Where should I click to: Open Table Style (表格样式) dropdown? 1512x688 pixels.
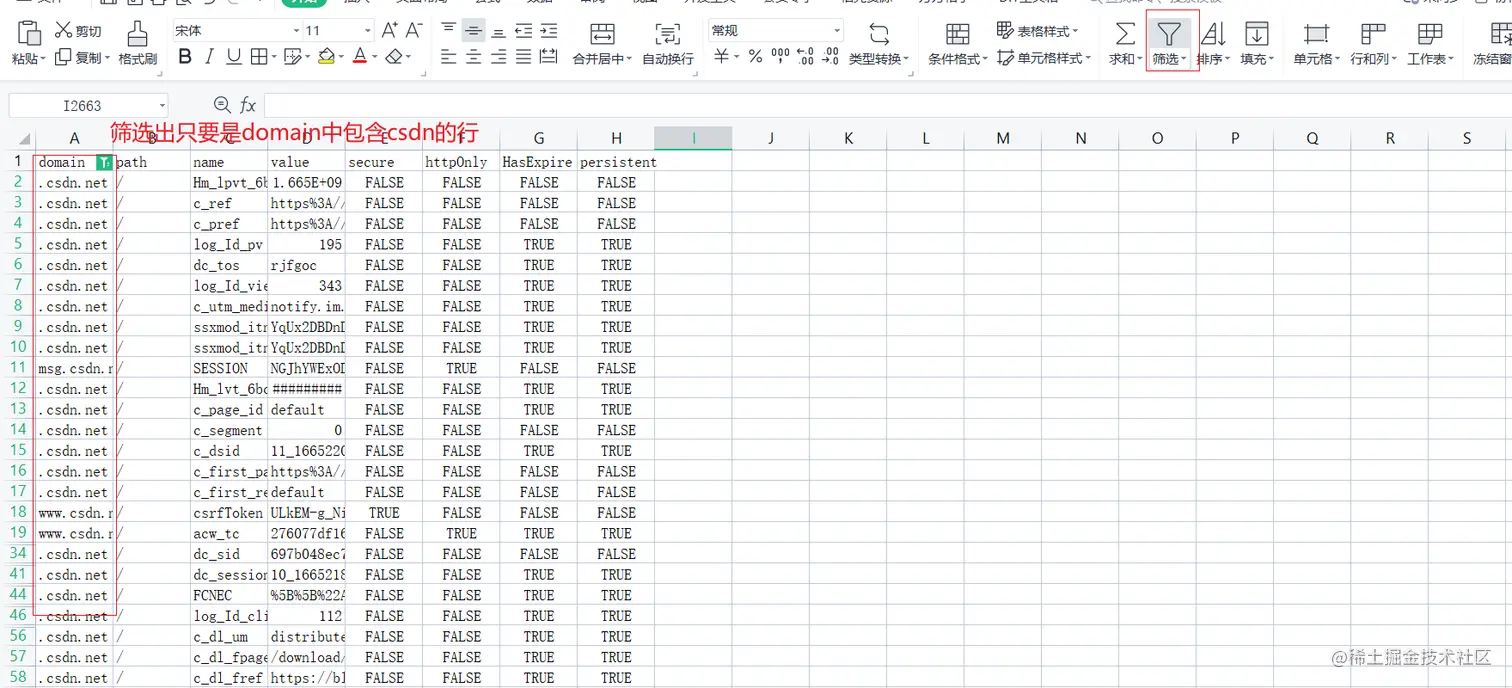click(1037, 32)
